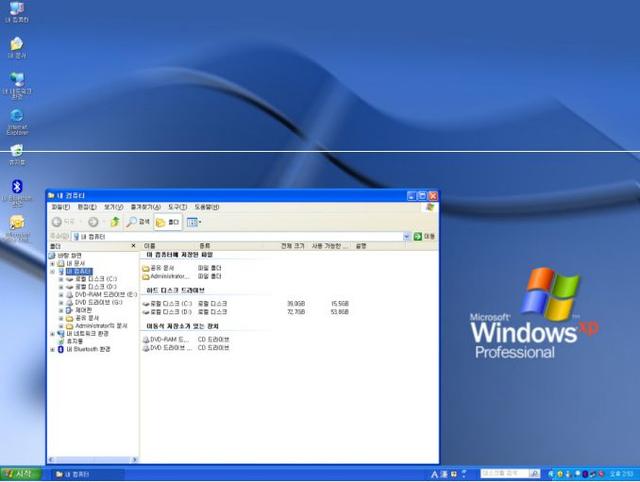
Task: Click the Forward arrow toolbar button
Action: (93, 222)
